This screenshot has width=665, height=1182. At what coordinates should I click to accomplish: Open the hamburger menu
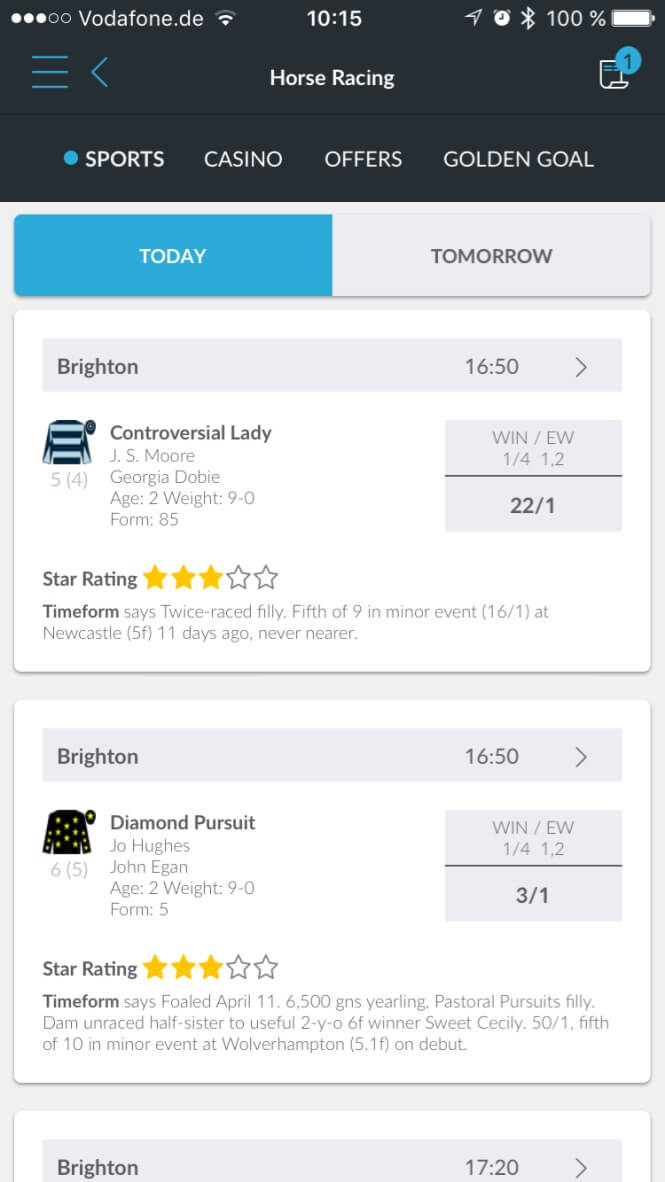pyautogui.click(x=50, y=72)
